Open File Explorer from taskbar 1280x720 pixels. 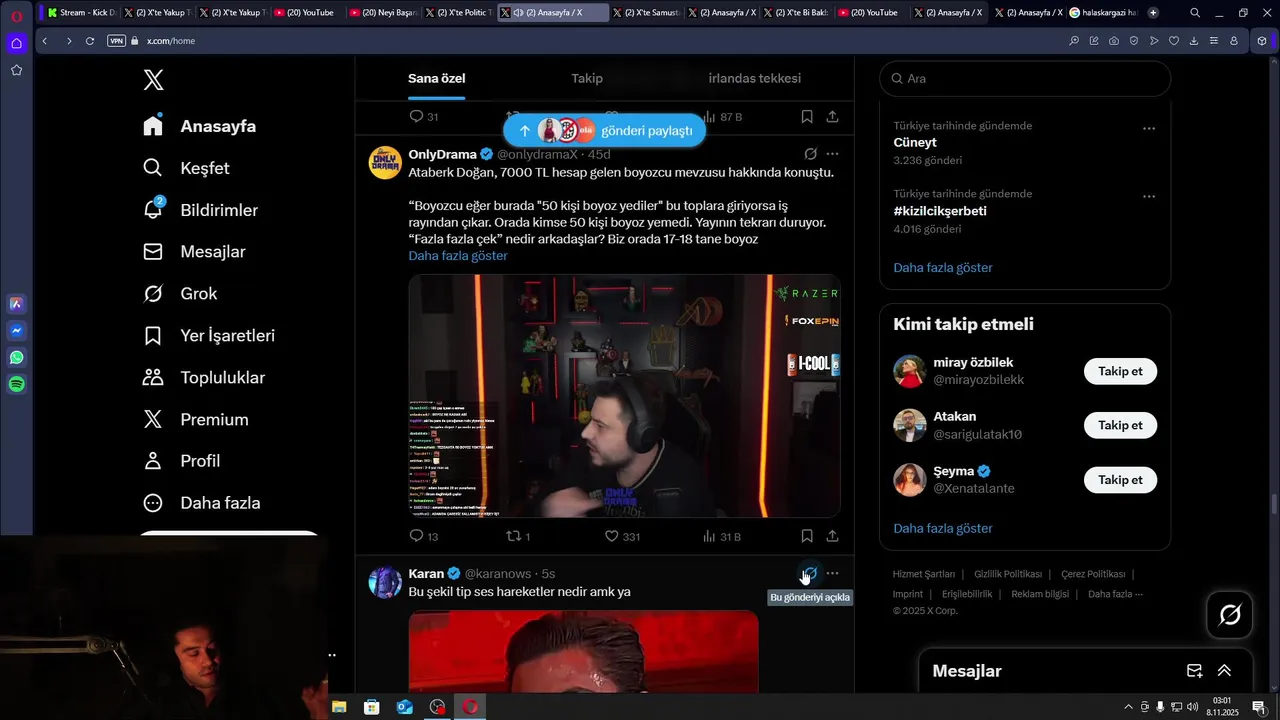point(339,707)
